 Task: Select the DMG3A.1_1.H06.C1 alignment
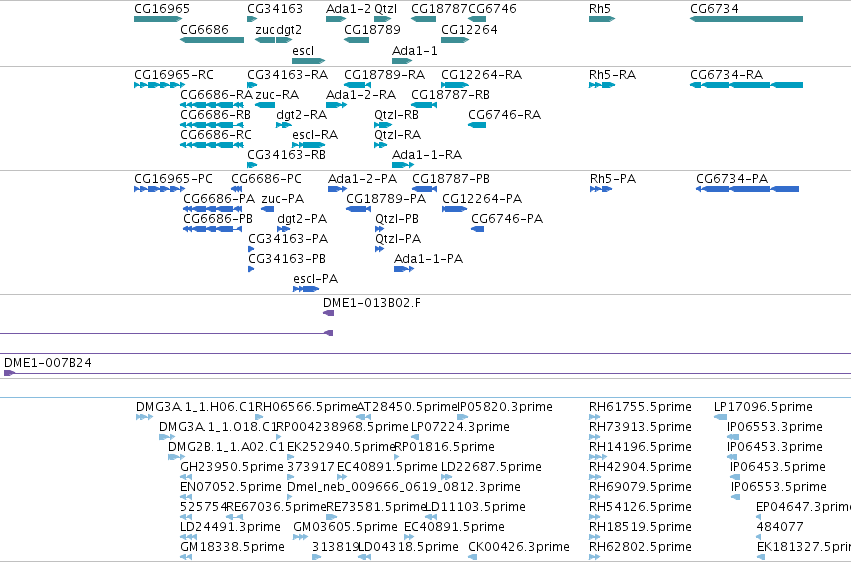pyautogui.click(x=144, y=417)
